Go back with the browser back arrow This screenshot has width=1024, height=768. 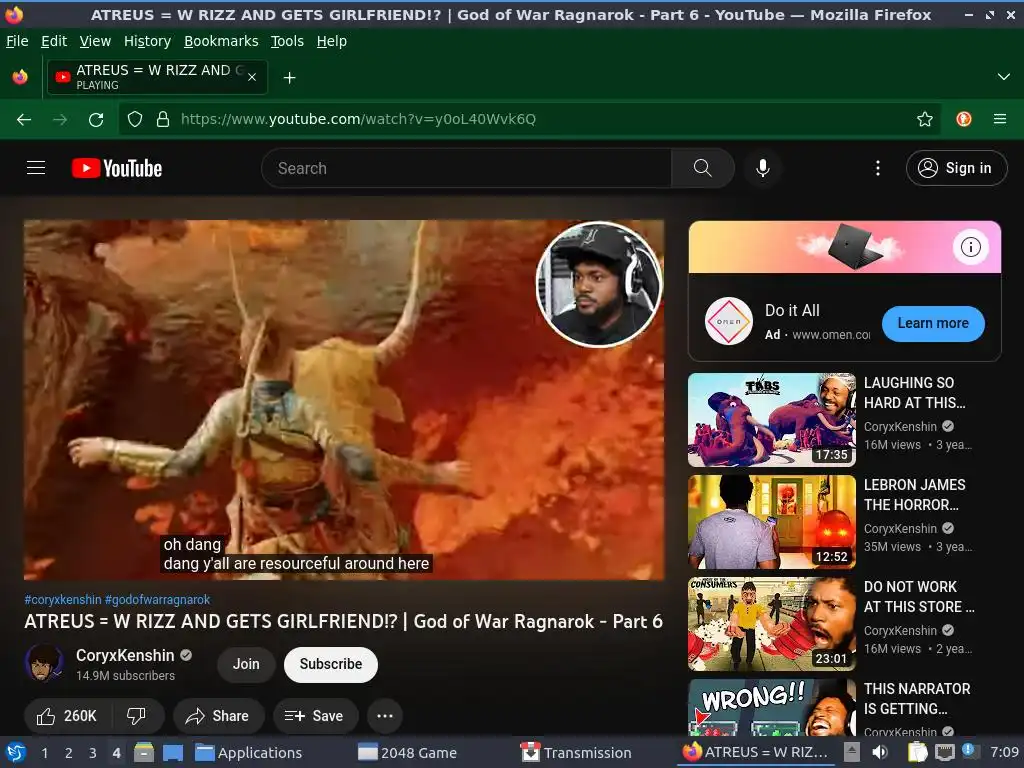click(x=24, y=120)
